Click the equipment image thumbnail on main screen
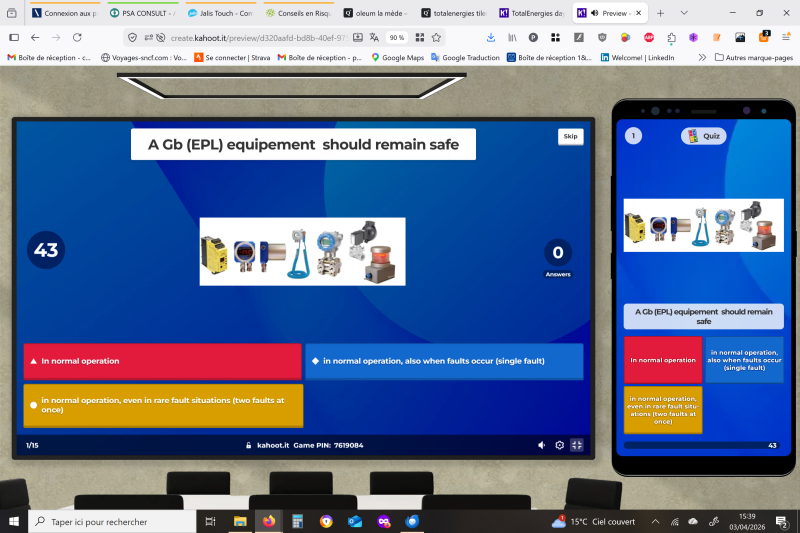The width and height of the screenshot is (800, 533). coord(302,251)
